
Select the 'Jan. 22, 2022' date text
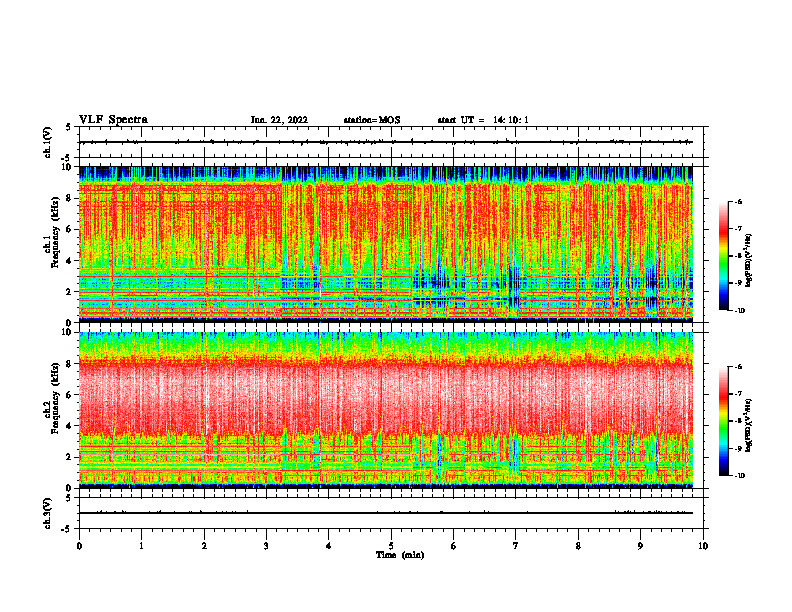pos(279,120)
